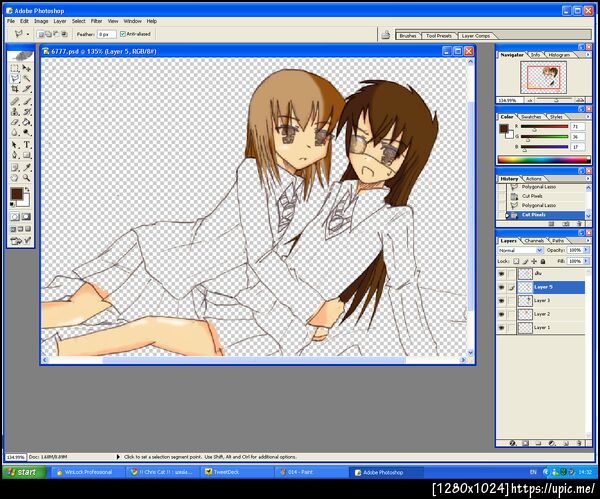Select the Polygonal Lasso tool in toolbox
Image resolution: width=600 pixels, height=499 pixels.
[15, 78]
